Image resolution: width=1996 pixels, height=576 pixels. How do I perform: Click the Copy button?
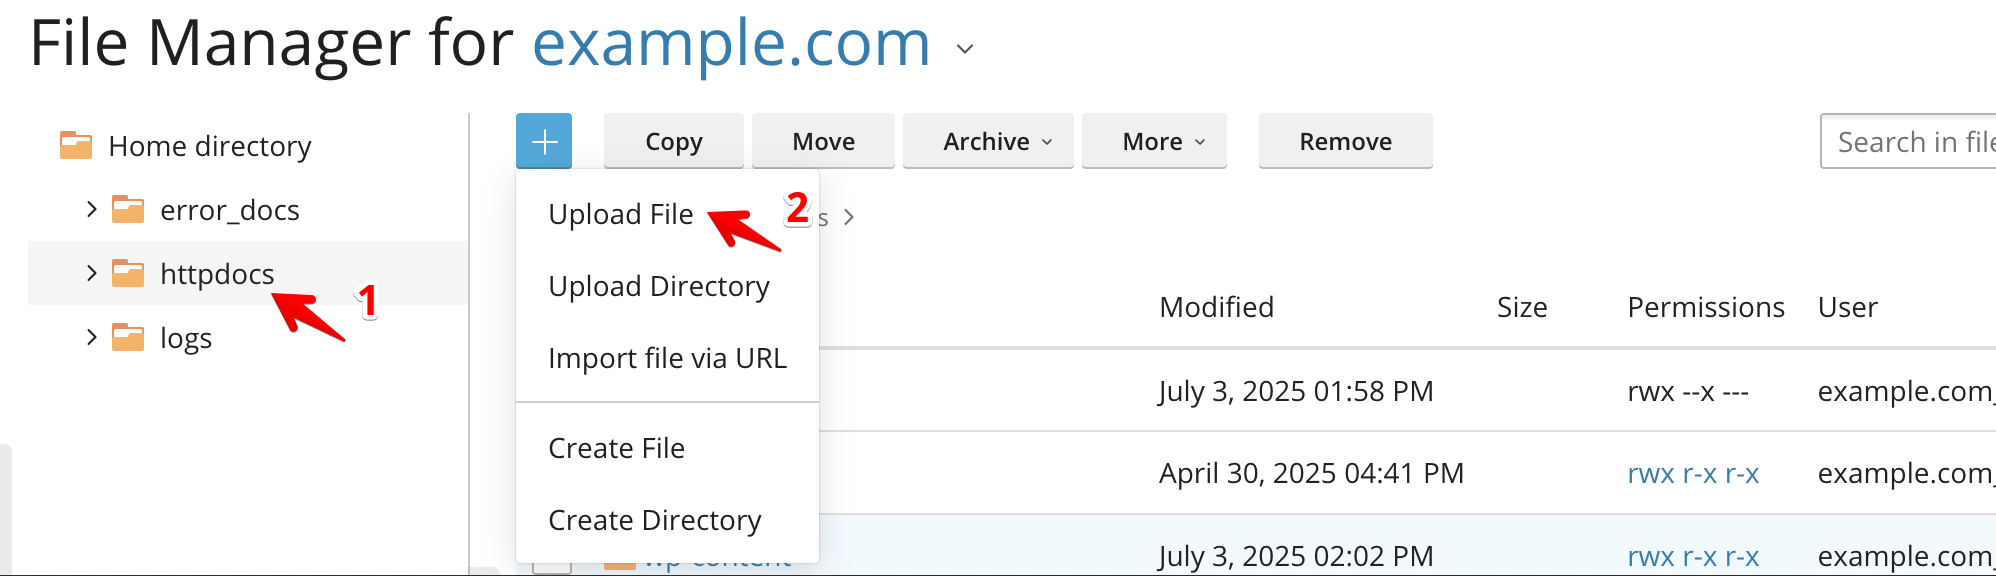[x=674, y=141]
